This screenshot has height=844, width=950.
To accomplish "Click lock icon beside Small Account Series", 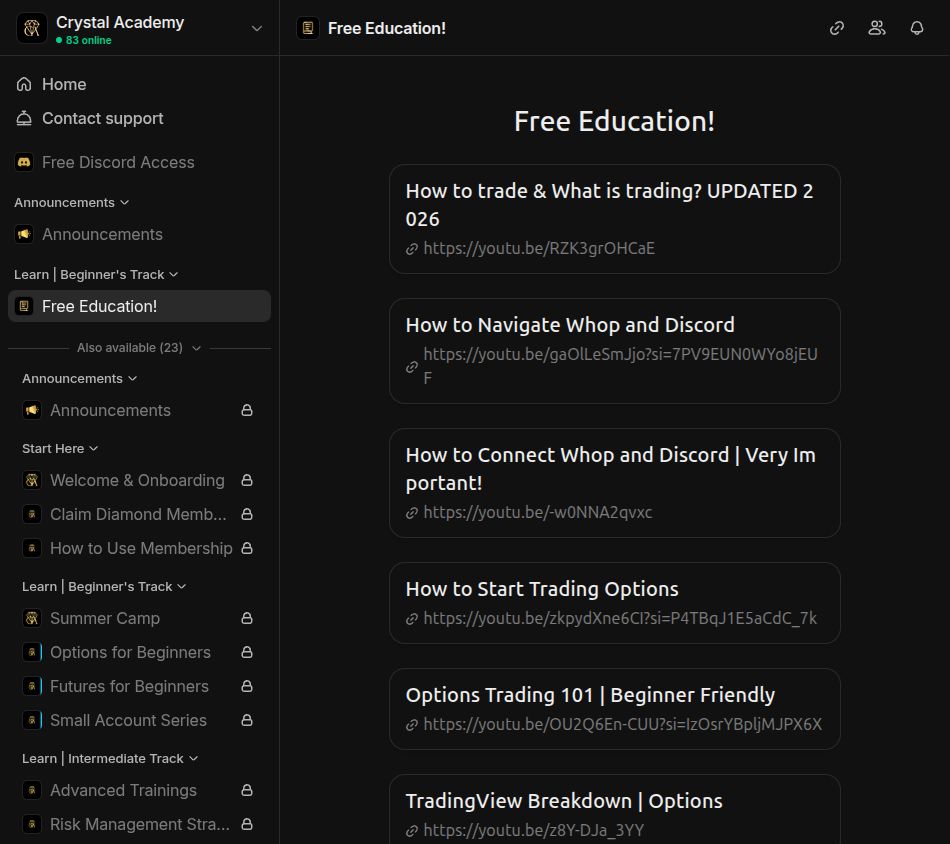I will click(247, 720).
